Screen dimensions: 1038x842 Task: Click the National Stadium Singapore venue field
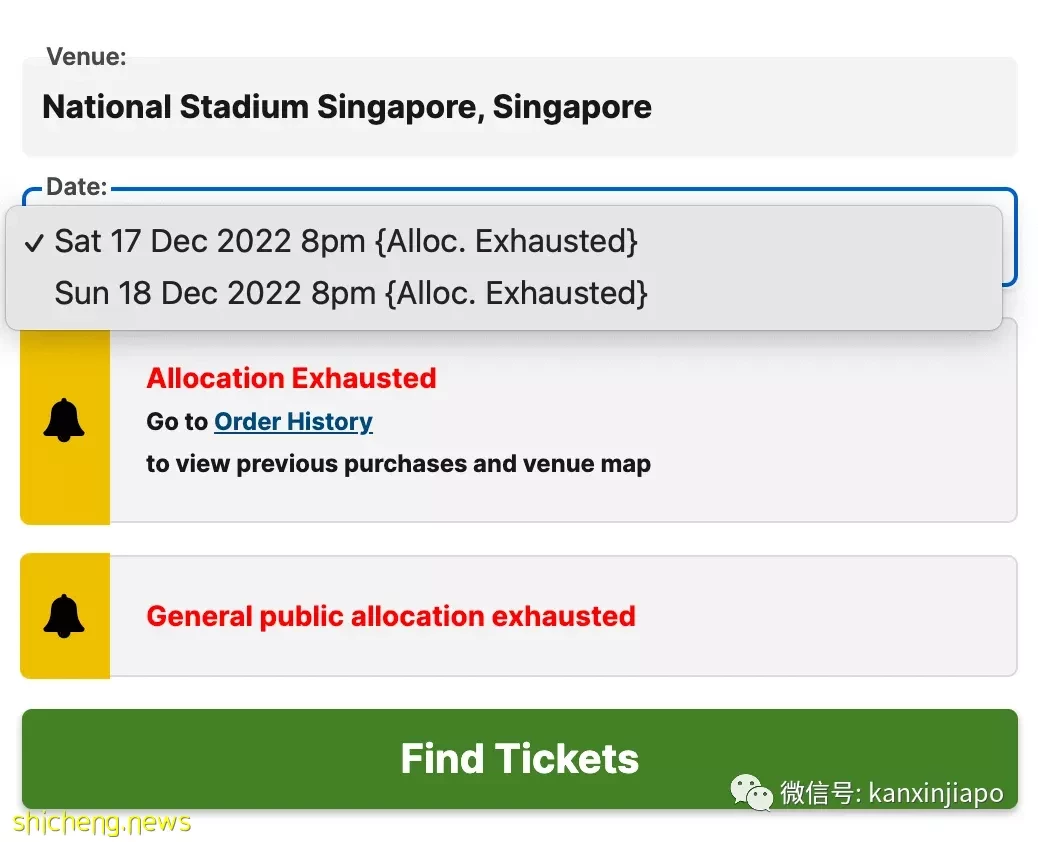point(520,107)
